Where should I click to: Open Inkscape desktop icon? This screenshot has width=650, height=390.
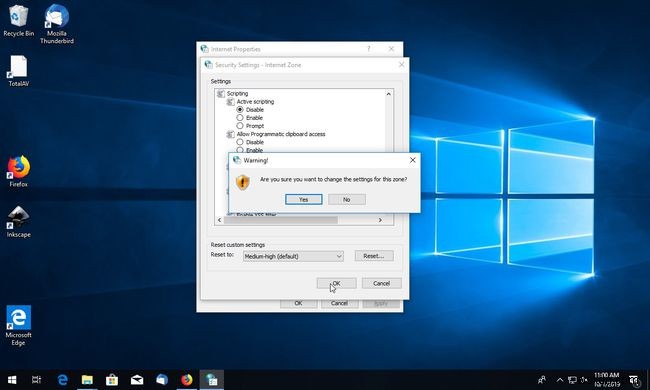tap(18, 222)
